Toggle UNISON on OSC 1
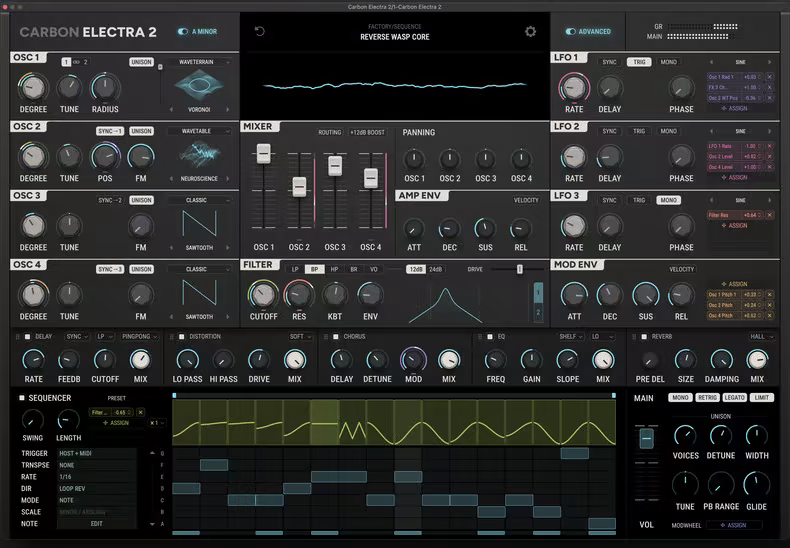This screenshot has width=790, height=548. pos(141,62)
